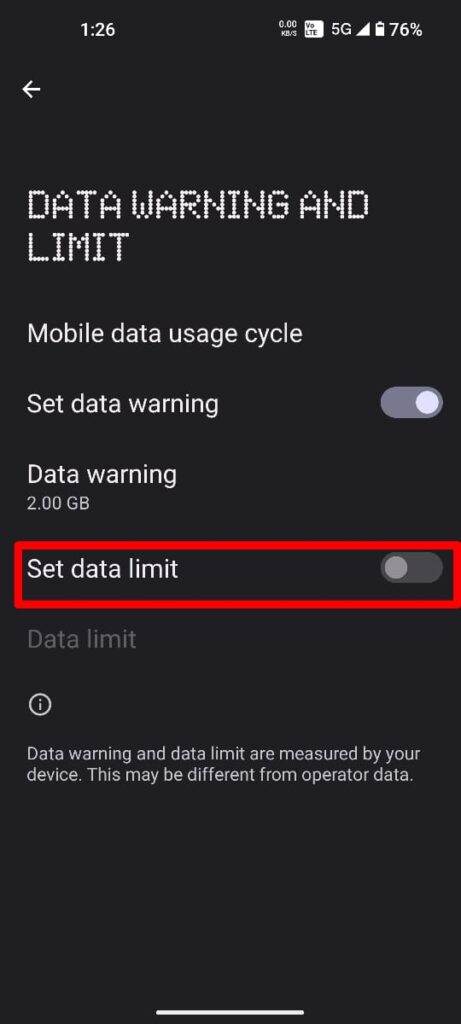Turn off the Set data warning switch

coord(411,403)
